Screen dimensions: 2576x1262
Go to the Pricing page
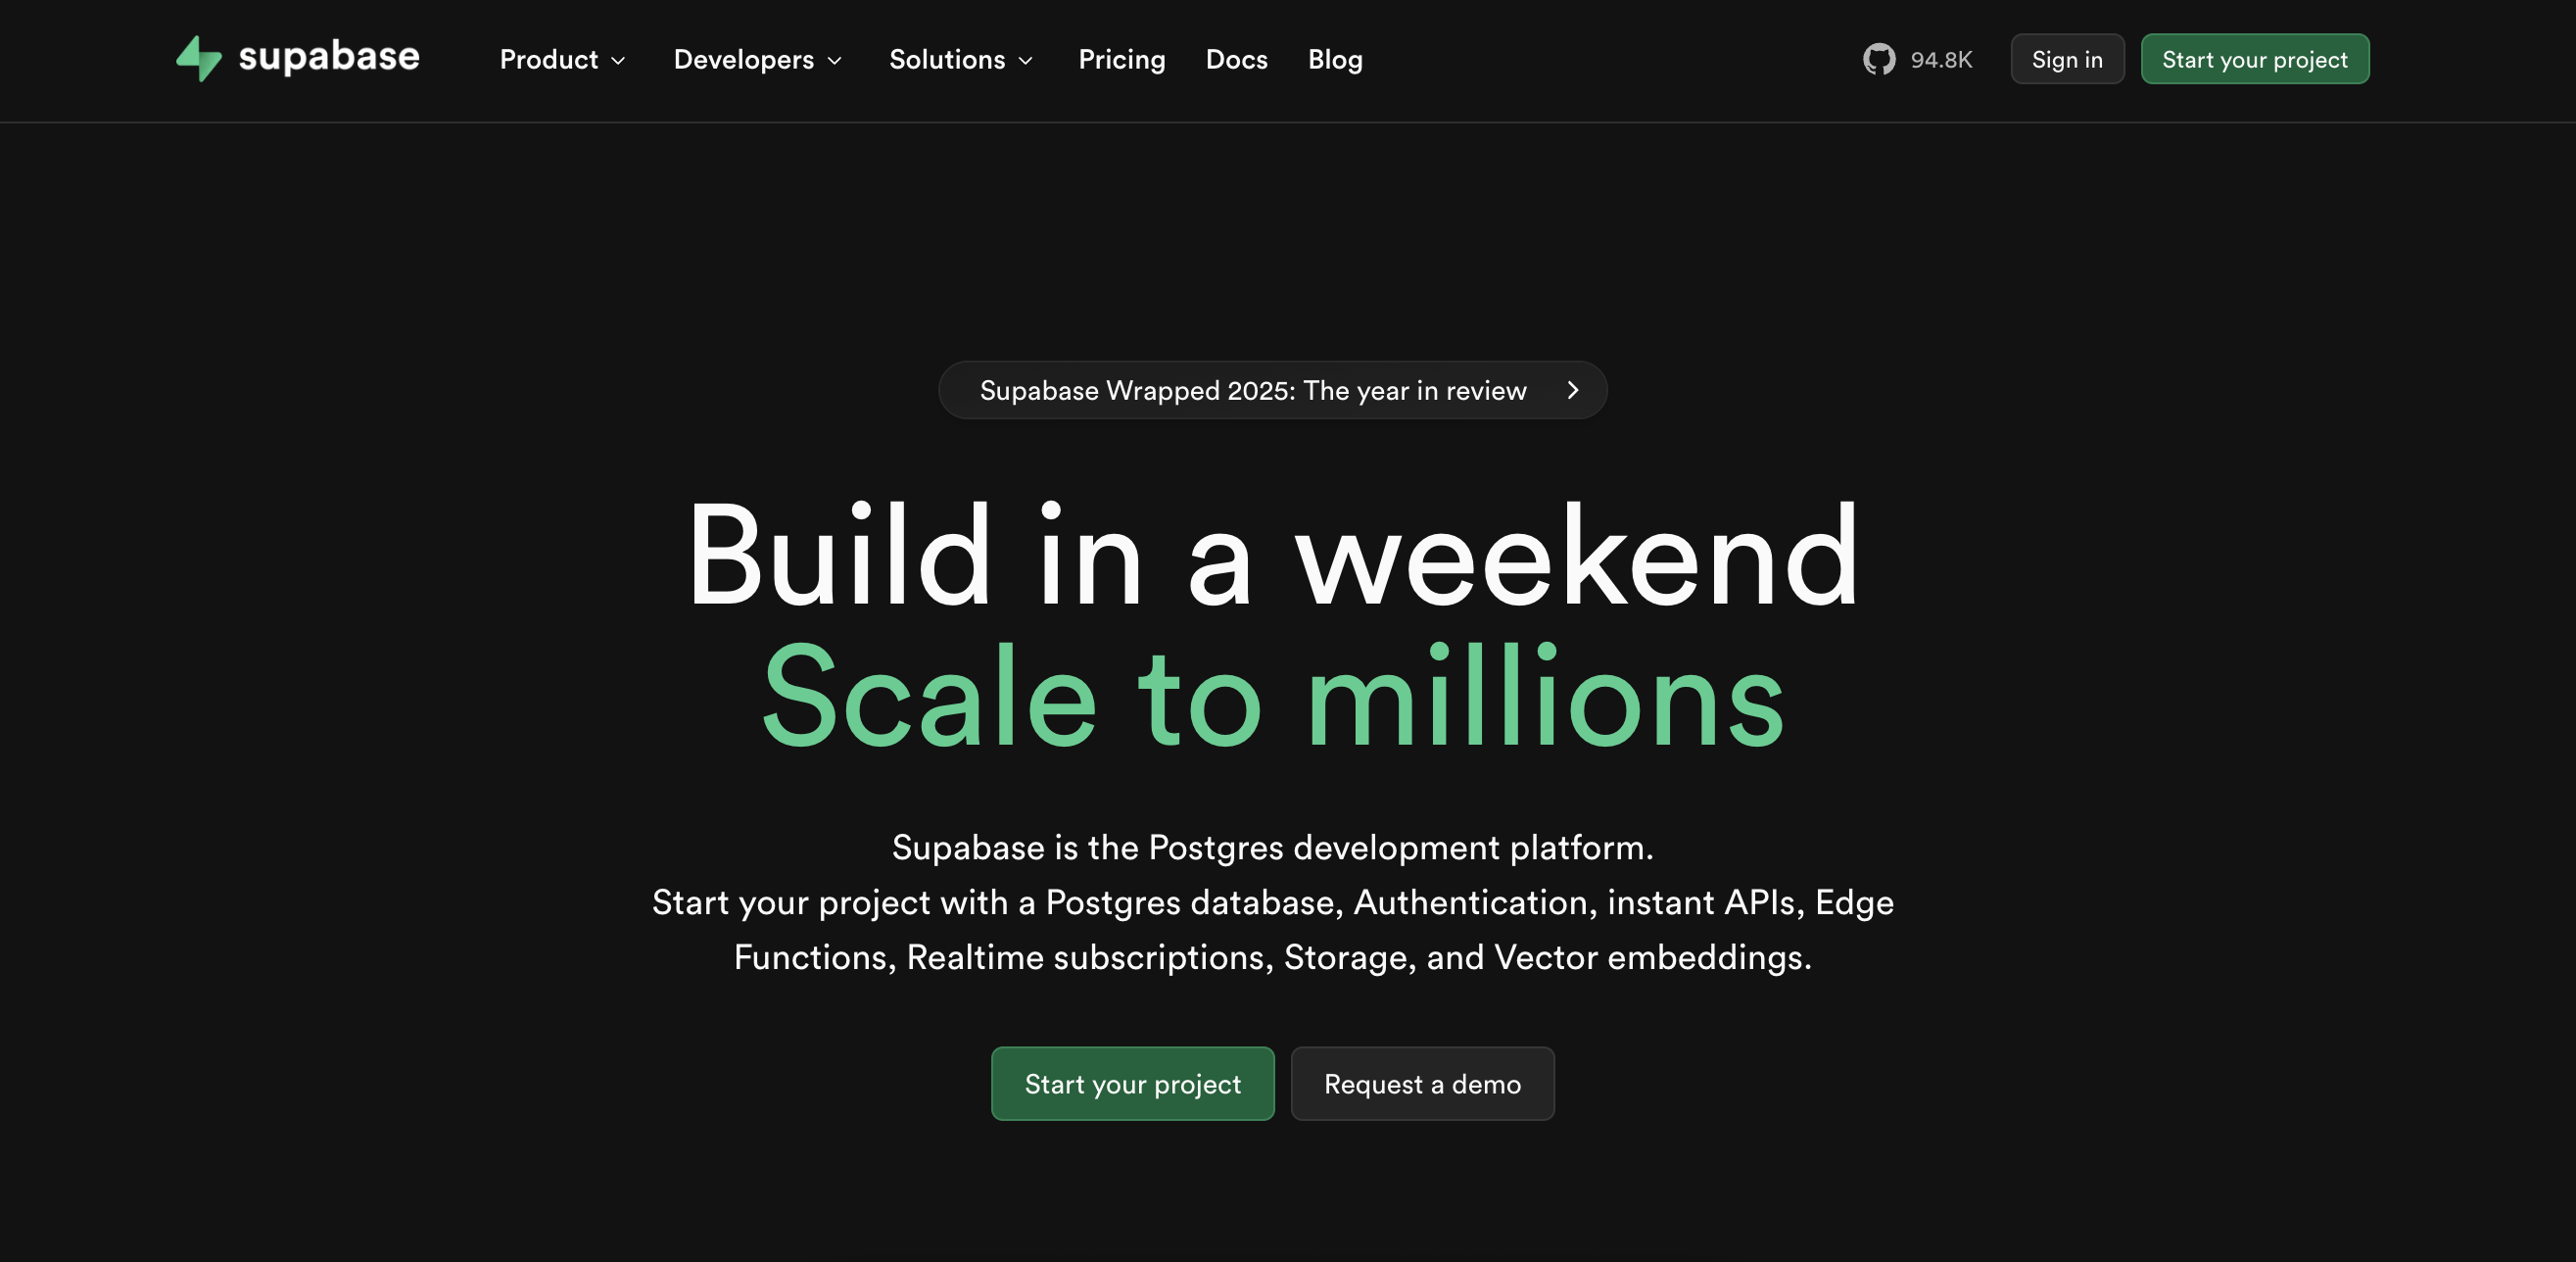1121,60
